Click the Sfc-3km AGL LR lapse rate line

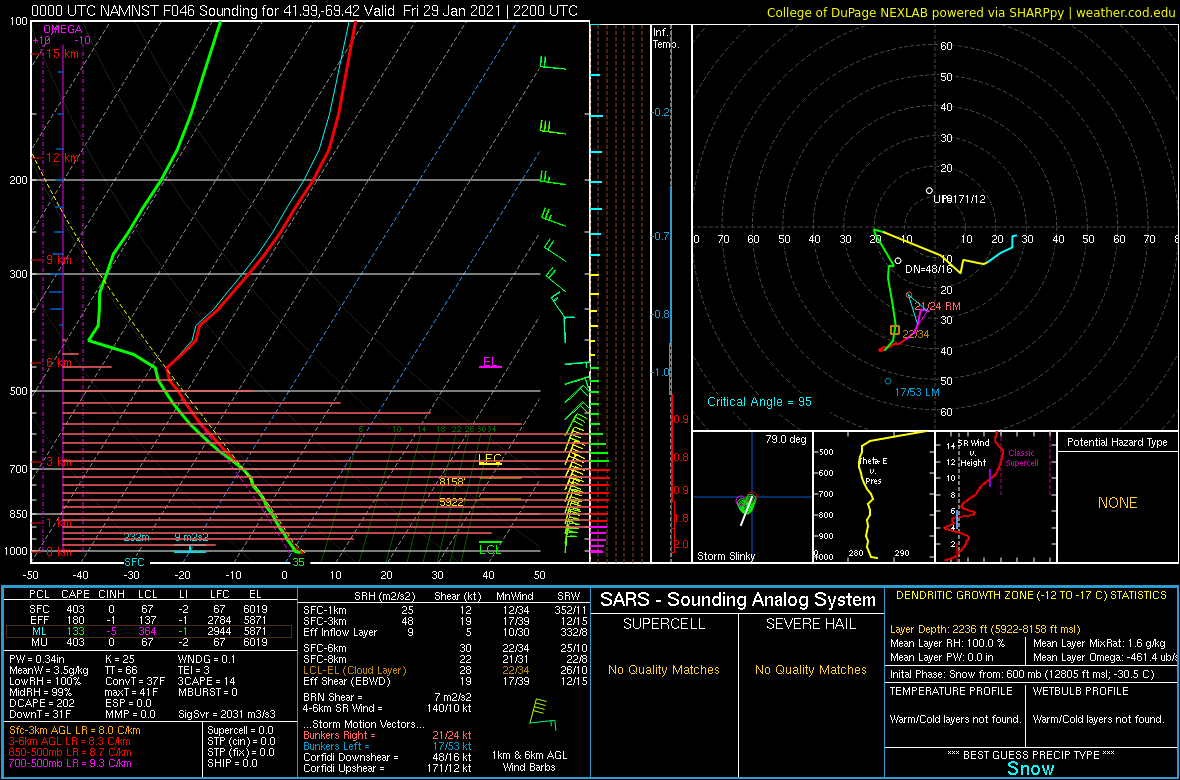[x=75, y=730]
